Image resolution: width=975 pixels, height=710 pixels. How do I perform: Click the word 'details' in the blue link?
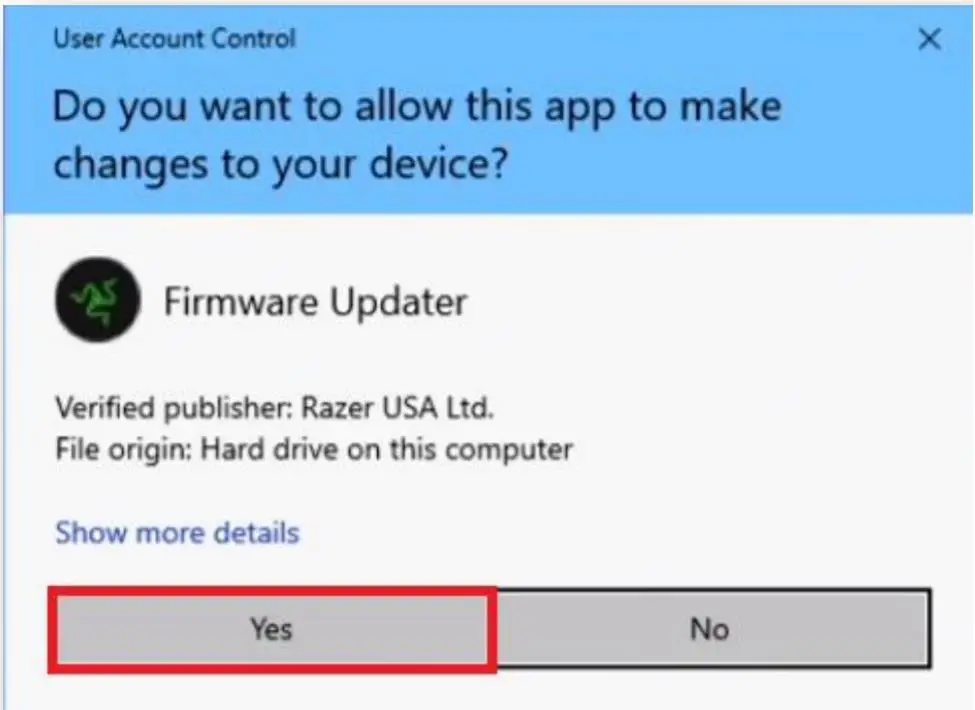click(x=256, y=533)
